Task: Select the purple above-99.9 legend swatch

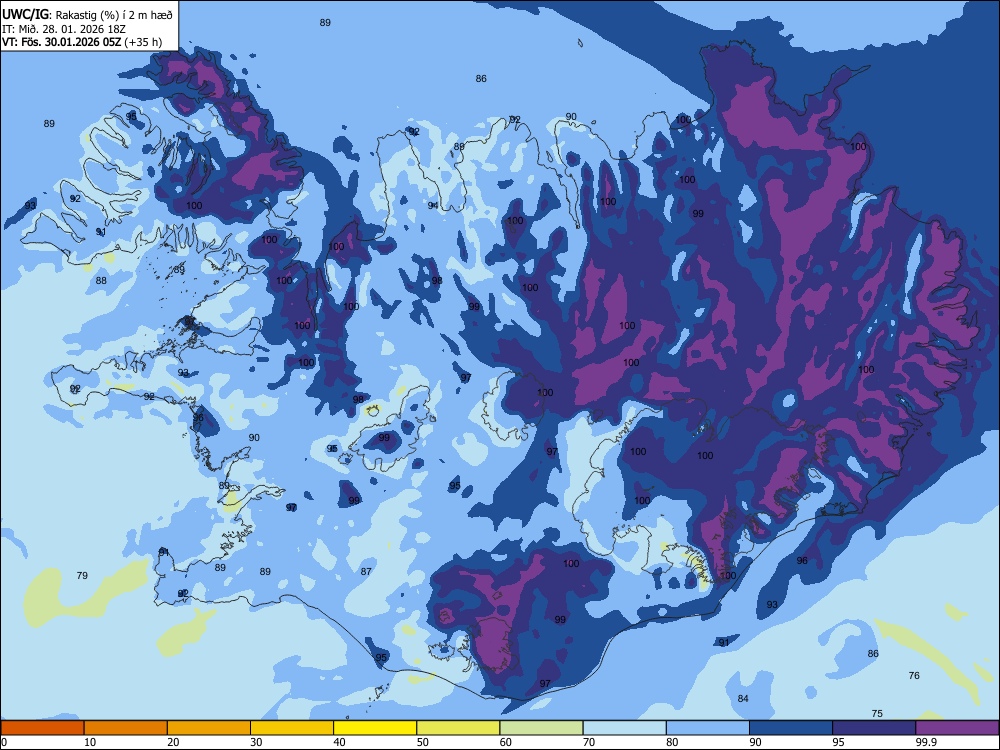Action: tap(957, 728)
